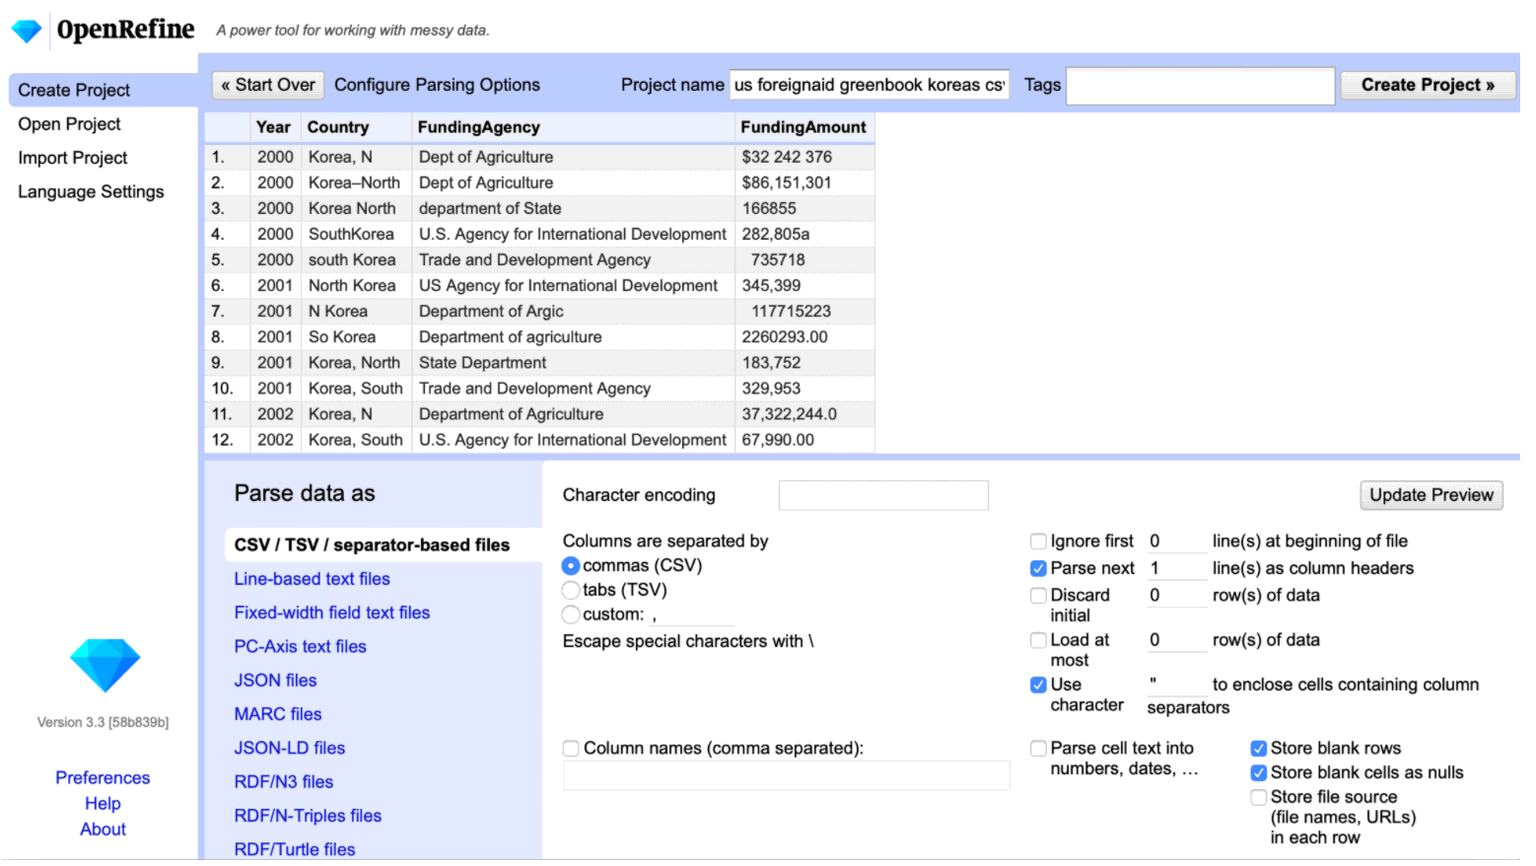Click the "Start Over" button
Image resolution: width=1536 pixels, height=866 pixels.
[x=267, y=85]
